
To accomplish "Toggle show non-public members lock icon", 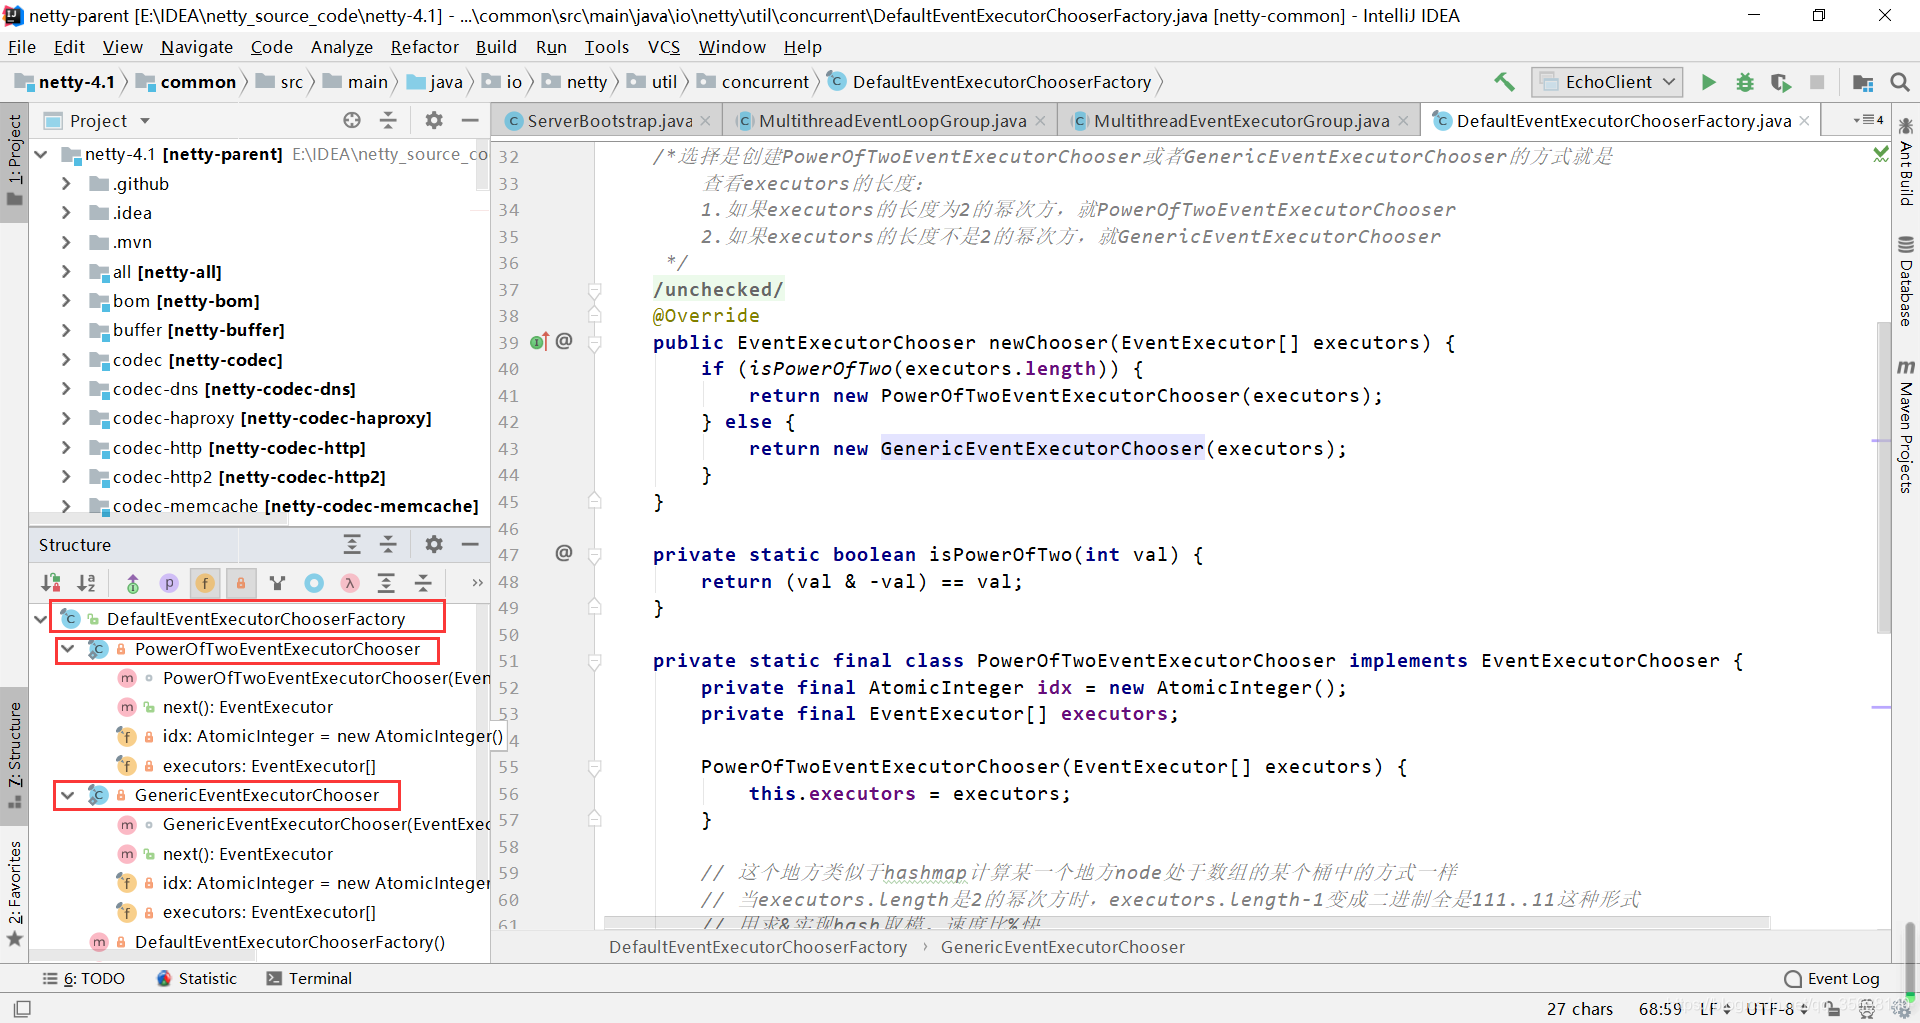I will click(x=241, y=582).
